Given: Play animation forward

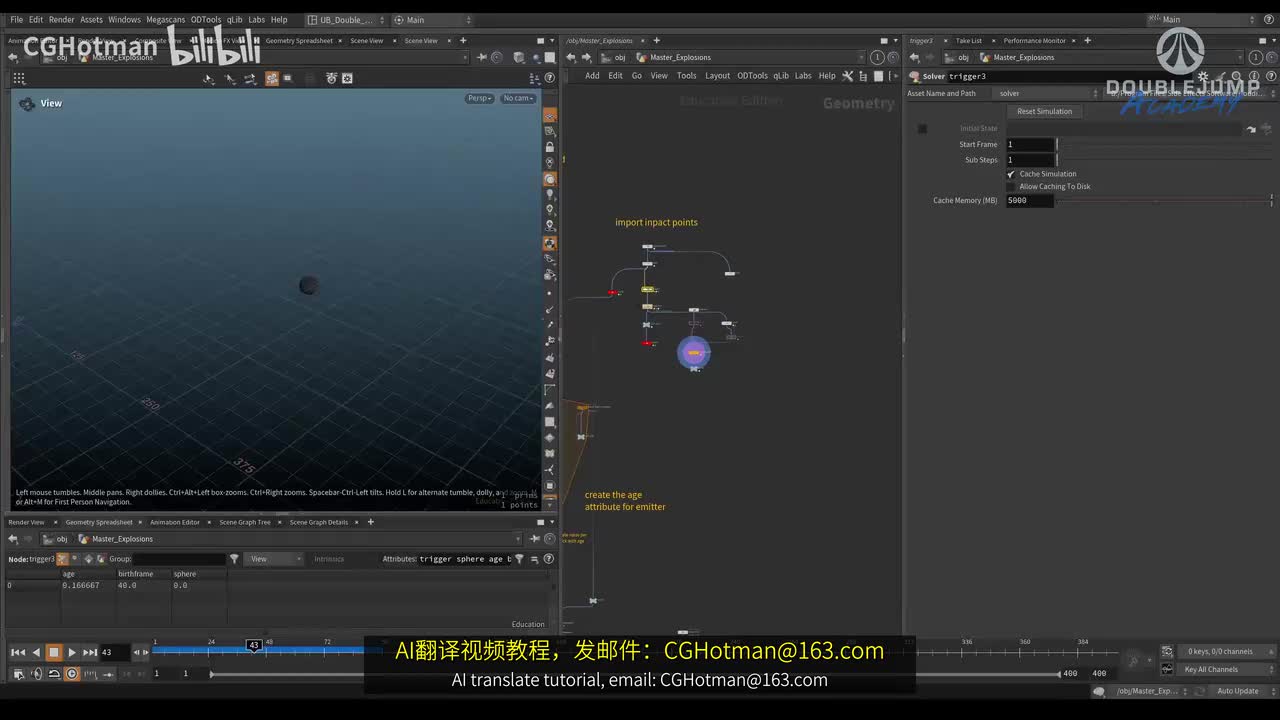Looking at the screenshot, I should pos(72,652).
